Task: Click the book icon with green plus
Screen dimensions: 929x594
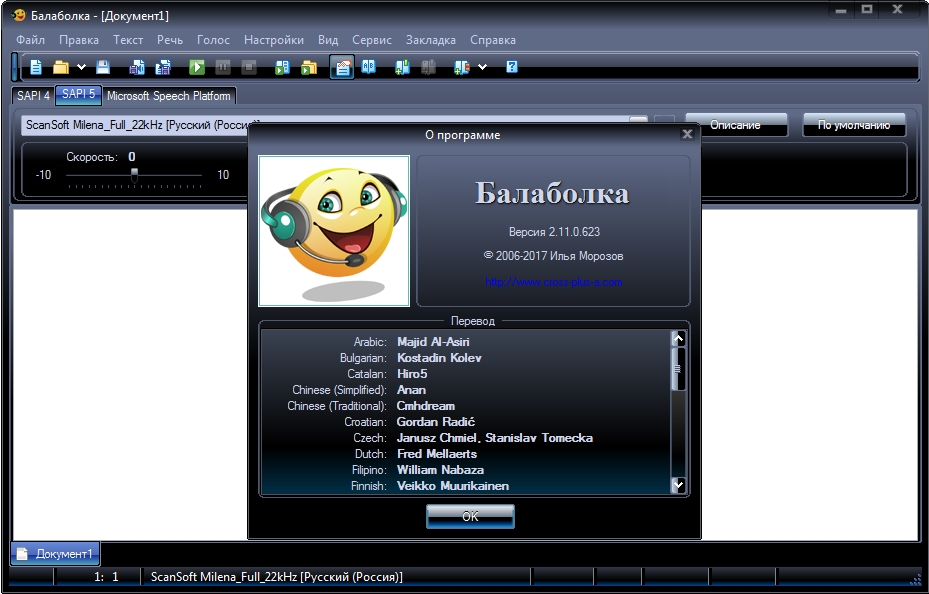Action: click(402, 67)
